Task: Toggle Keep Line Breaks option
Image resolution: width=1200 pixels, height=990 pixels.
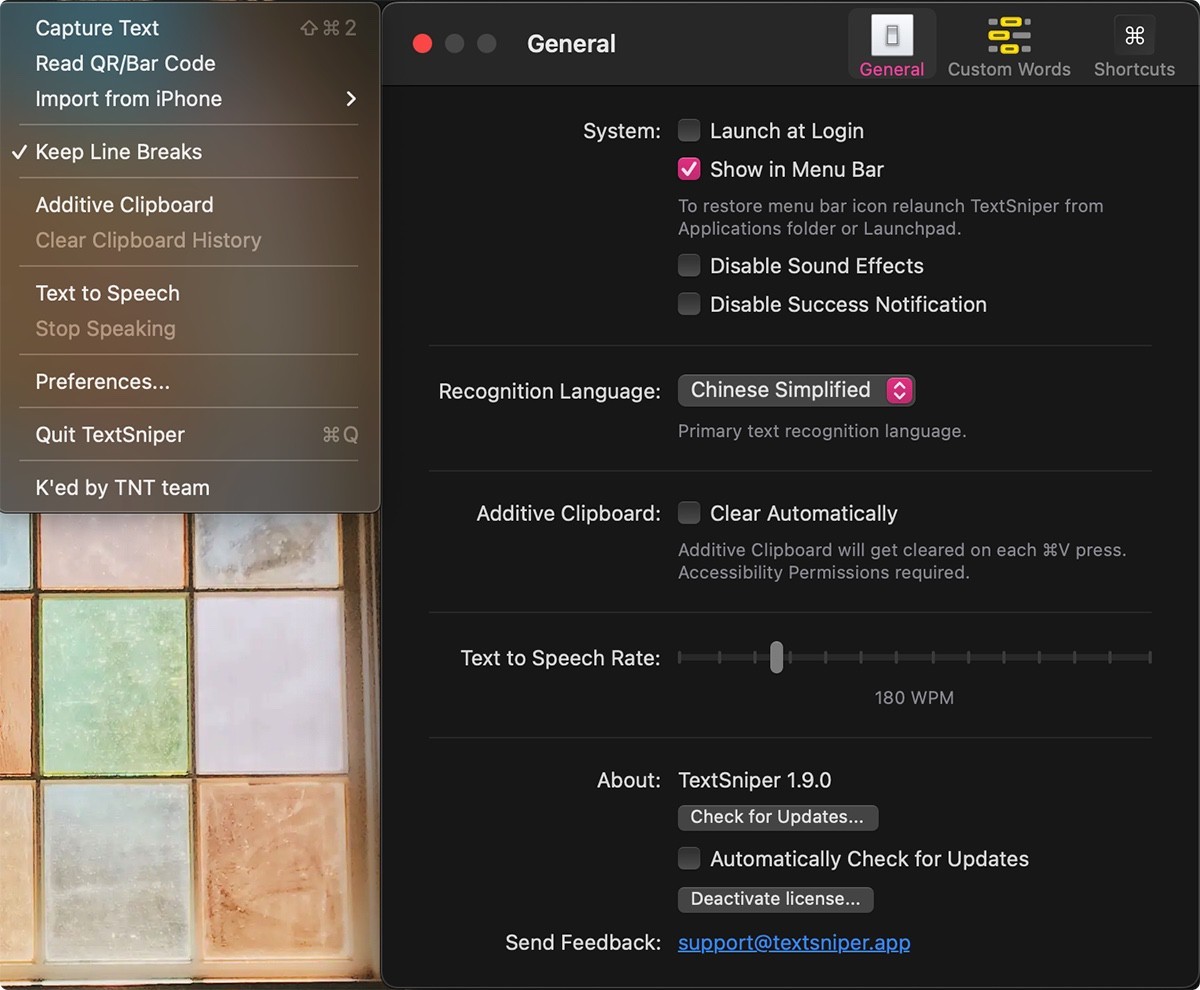Action: [x=117, y=152]
